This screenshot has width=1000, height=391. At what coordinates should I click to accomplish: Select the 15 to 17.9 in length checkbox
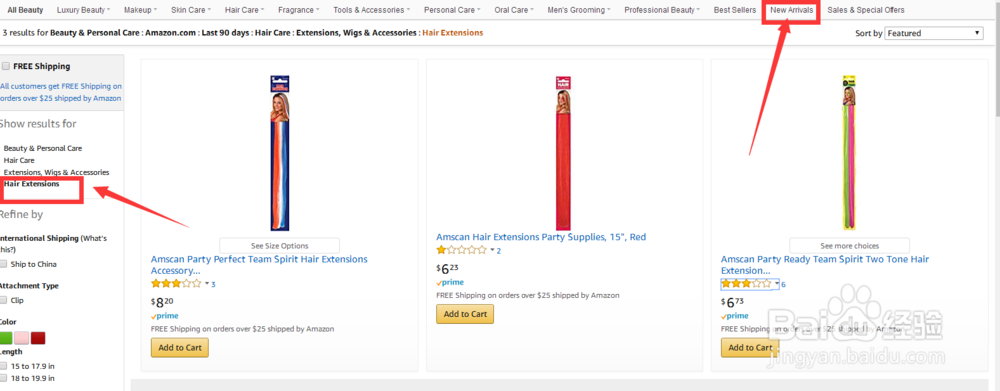point(4,366)
